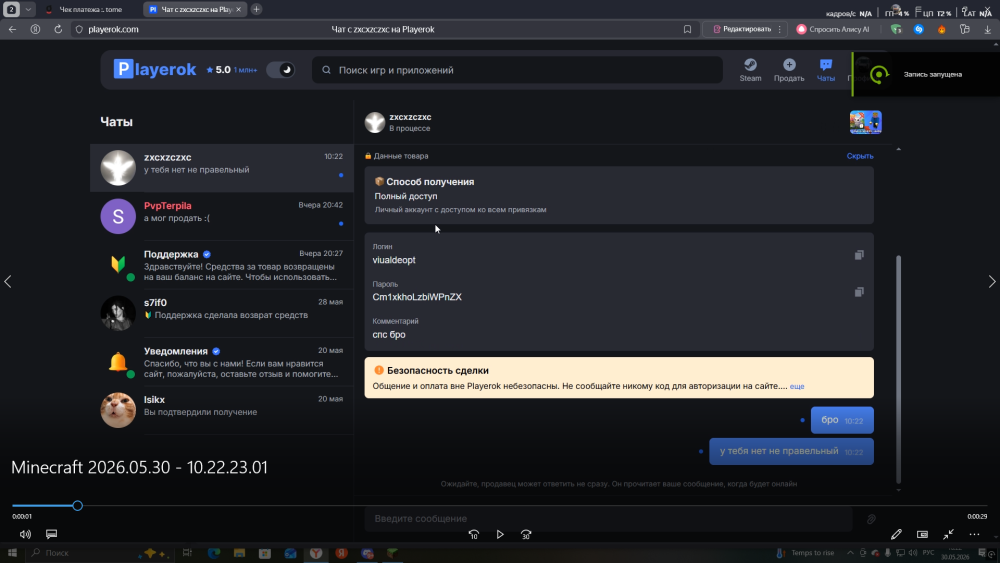The width and height of the screenshot is (1000, 563).
Task: Copy the password using its copy icon
Action: 859,292
